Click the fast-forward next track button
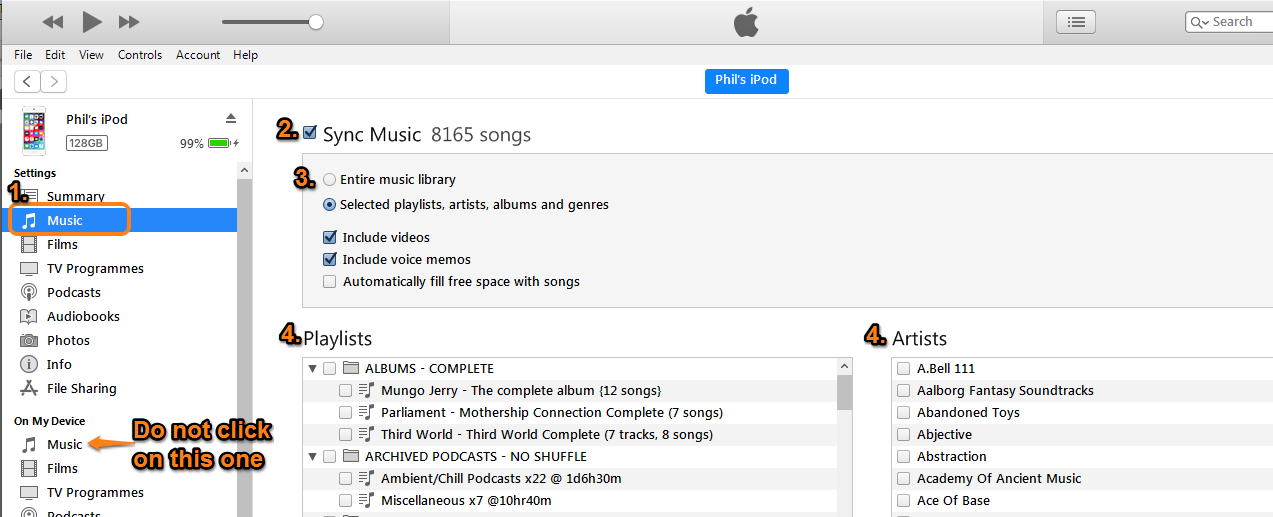 129,21
